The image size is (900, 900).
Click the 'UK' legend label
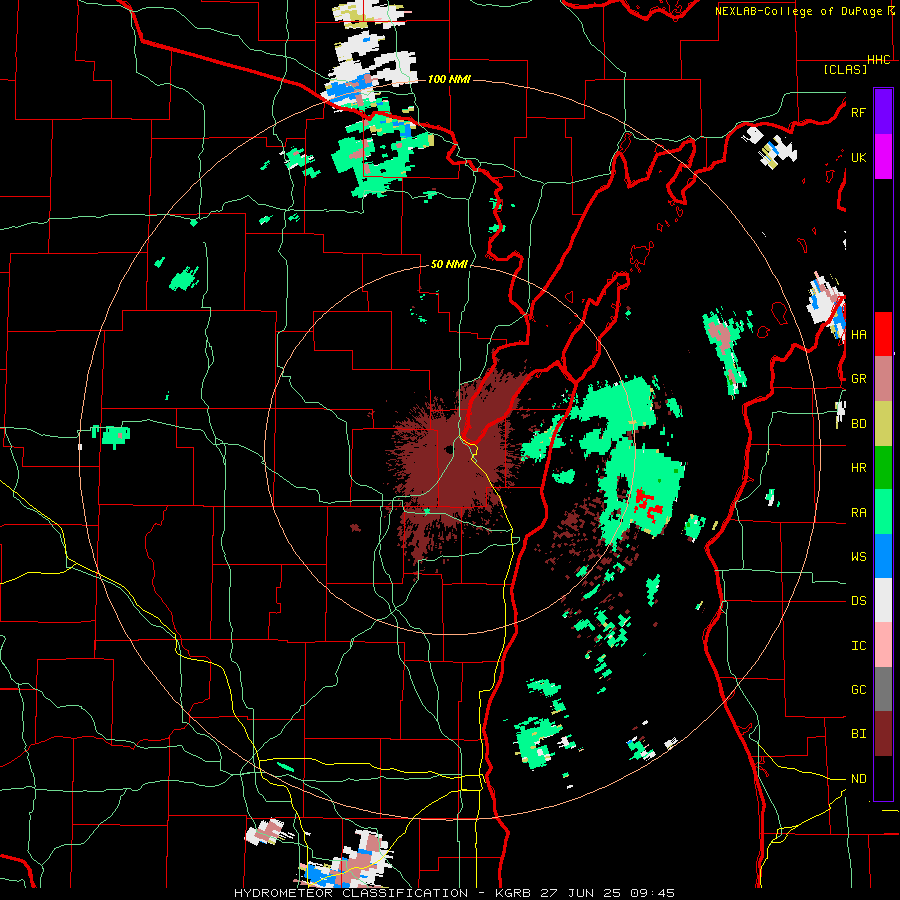click(x=858, y=157)
